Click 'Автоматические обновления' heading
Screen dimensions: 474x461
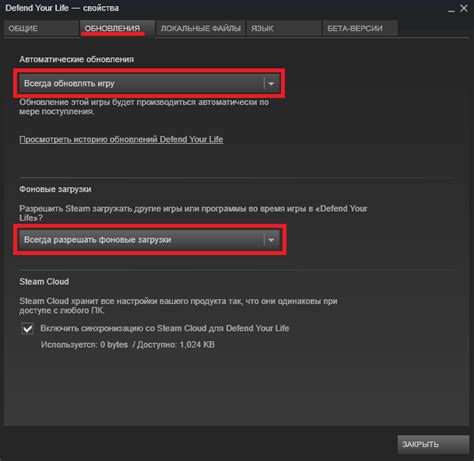pos(77,59)
